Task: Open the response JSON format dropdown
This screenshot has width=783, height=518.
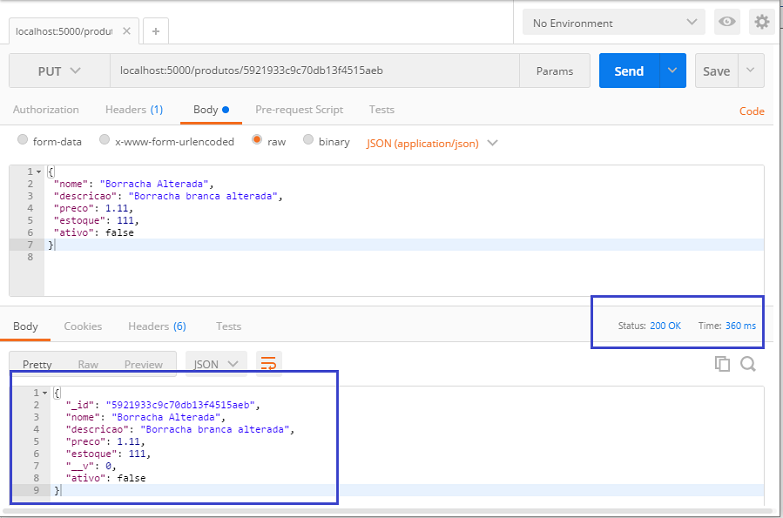Action: (216, 364)
